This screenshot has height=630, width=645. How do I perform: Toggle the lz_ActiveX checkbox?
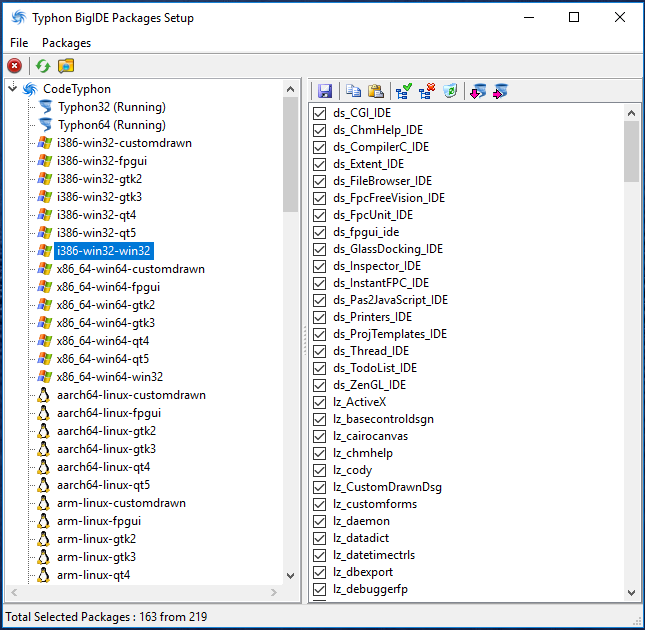point(320,402)
